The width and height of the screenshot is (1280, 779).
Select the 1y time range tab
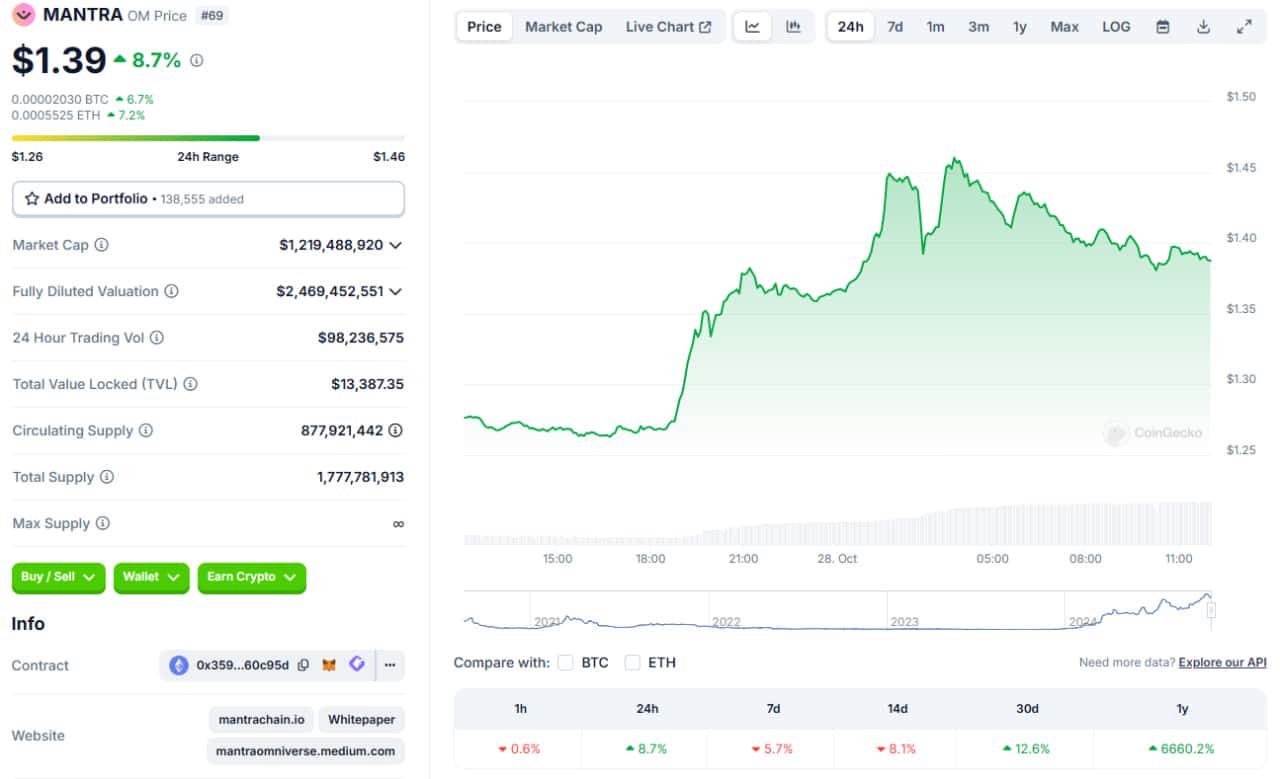click(1020, 27)
